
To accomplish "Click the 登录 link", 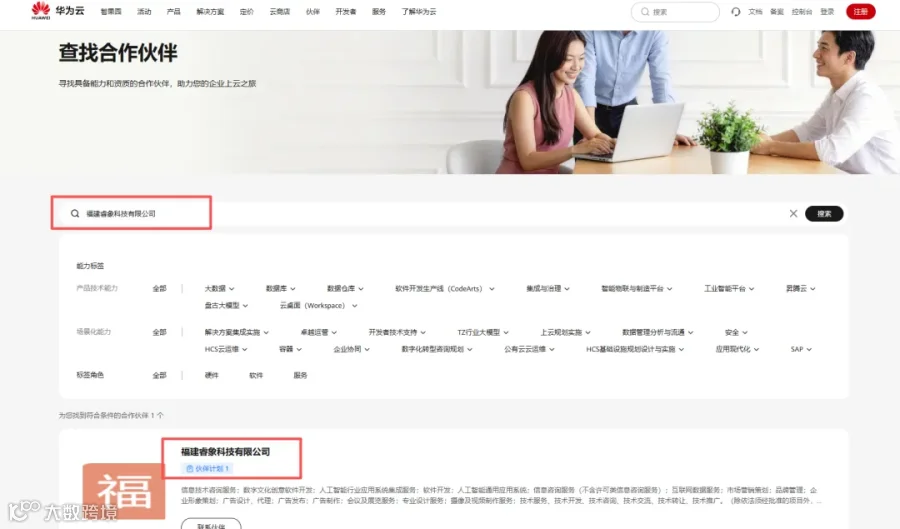I will pyautogui.click(x=827, y=11).
